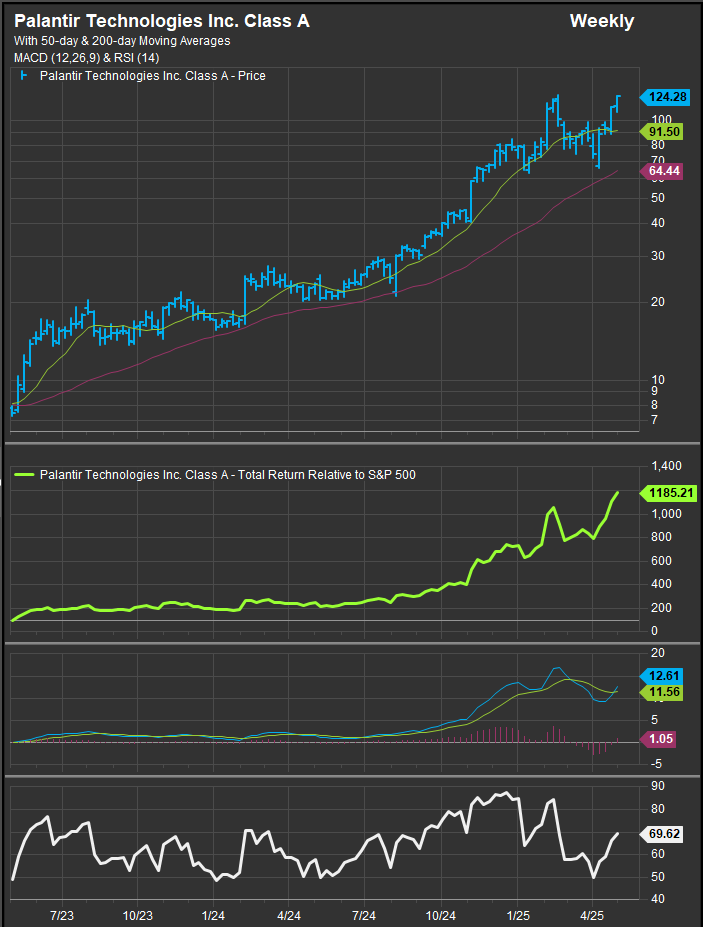Click the 91.50 moving average tag
The image size is (703, 927).
click(x=662, y=132)
